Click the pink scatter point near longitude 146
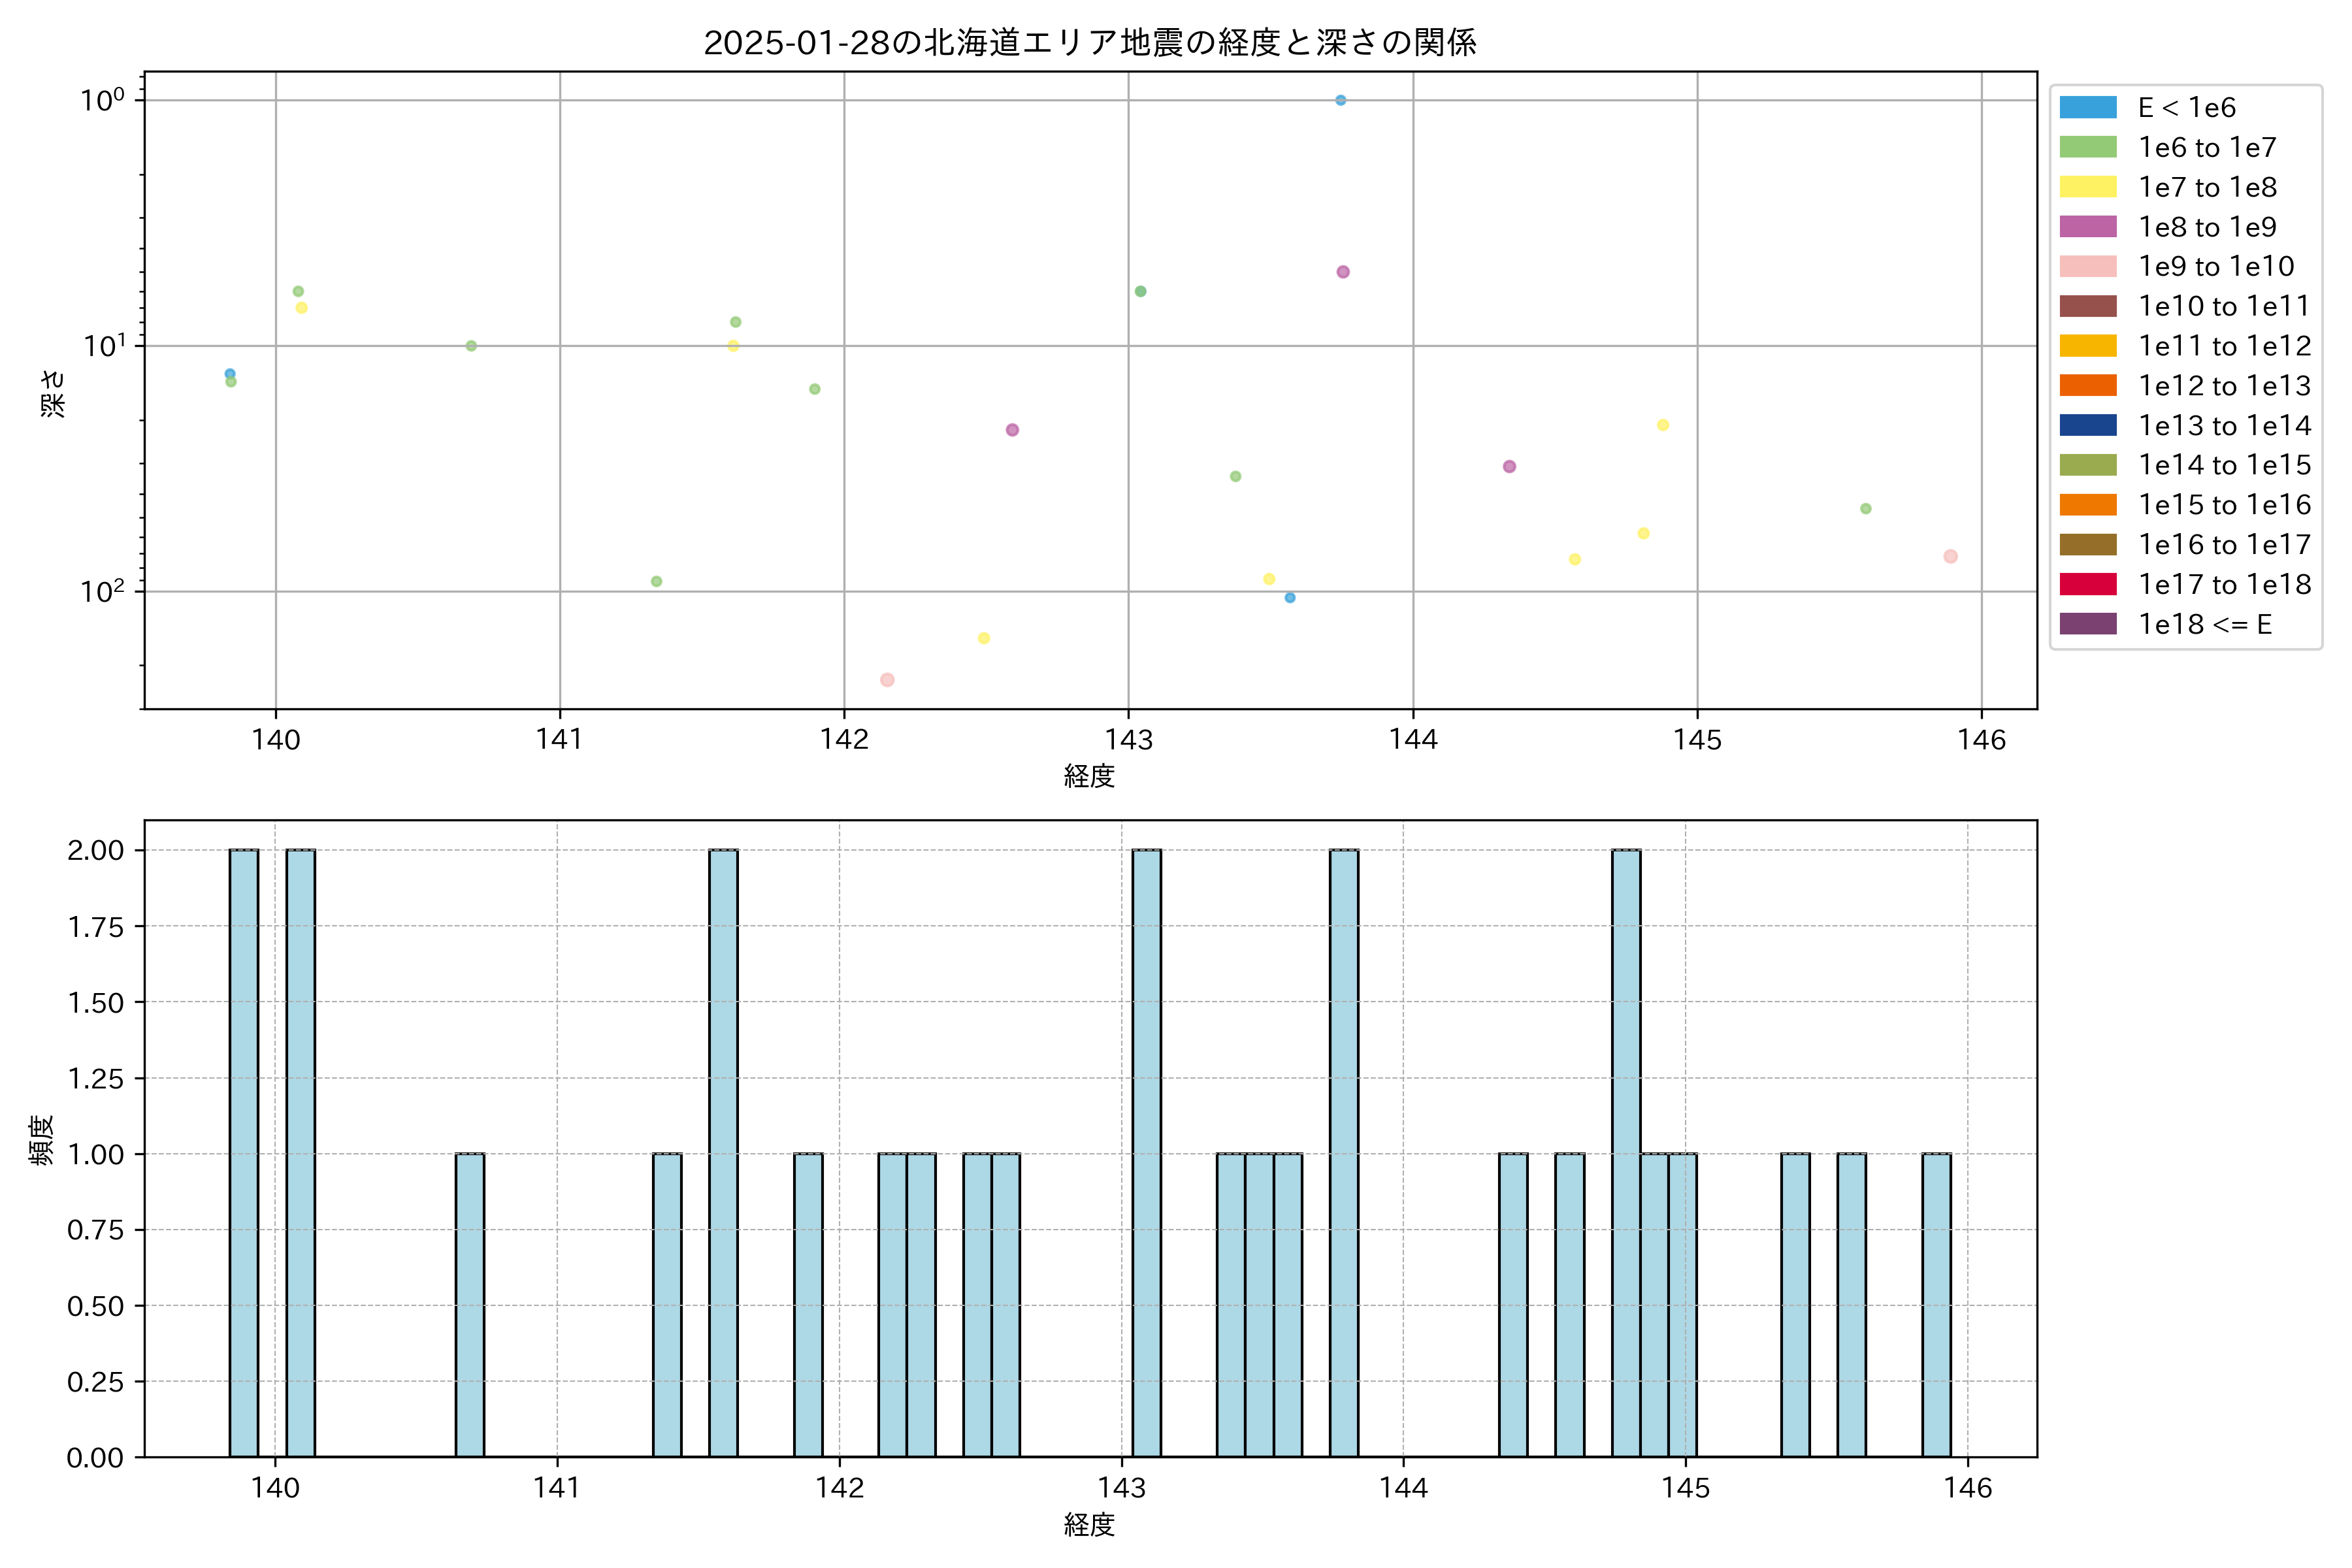Viewport: 2352px width, 1568px height. click(1950, 557)
